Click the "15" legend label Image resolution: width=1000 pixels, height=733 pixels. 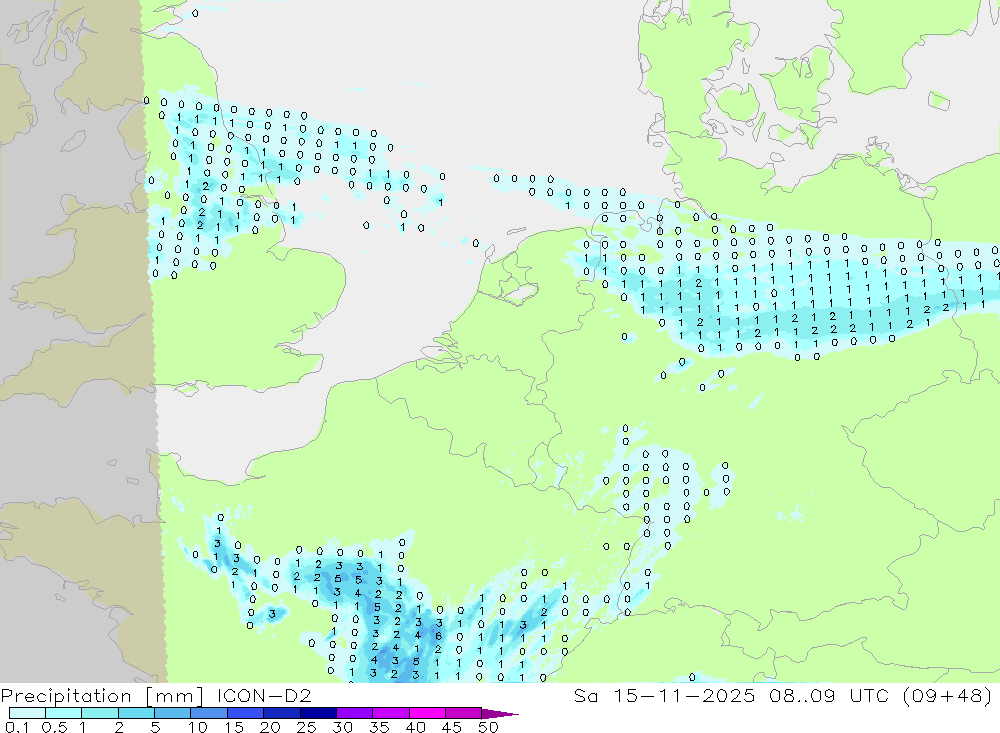pos(234,727)
